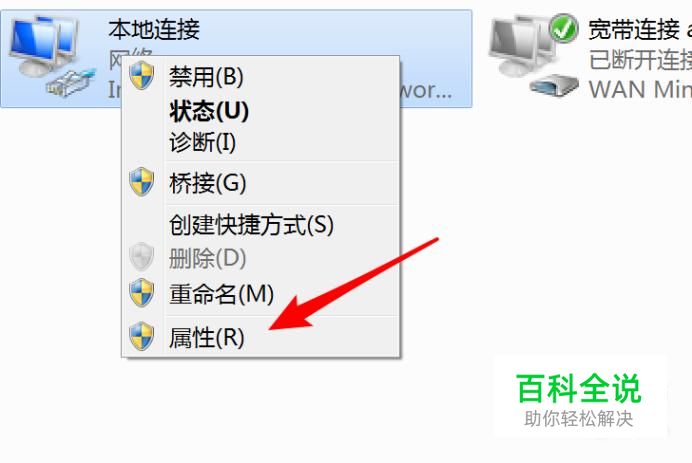Click the 本地连接 title text
The width and height of the screenshot is (692, 463).
[154, 30]
